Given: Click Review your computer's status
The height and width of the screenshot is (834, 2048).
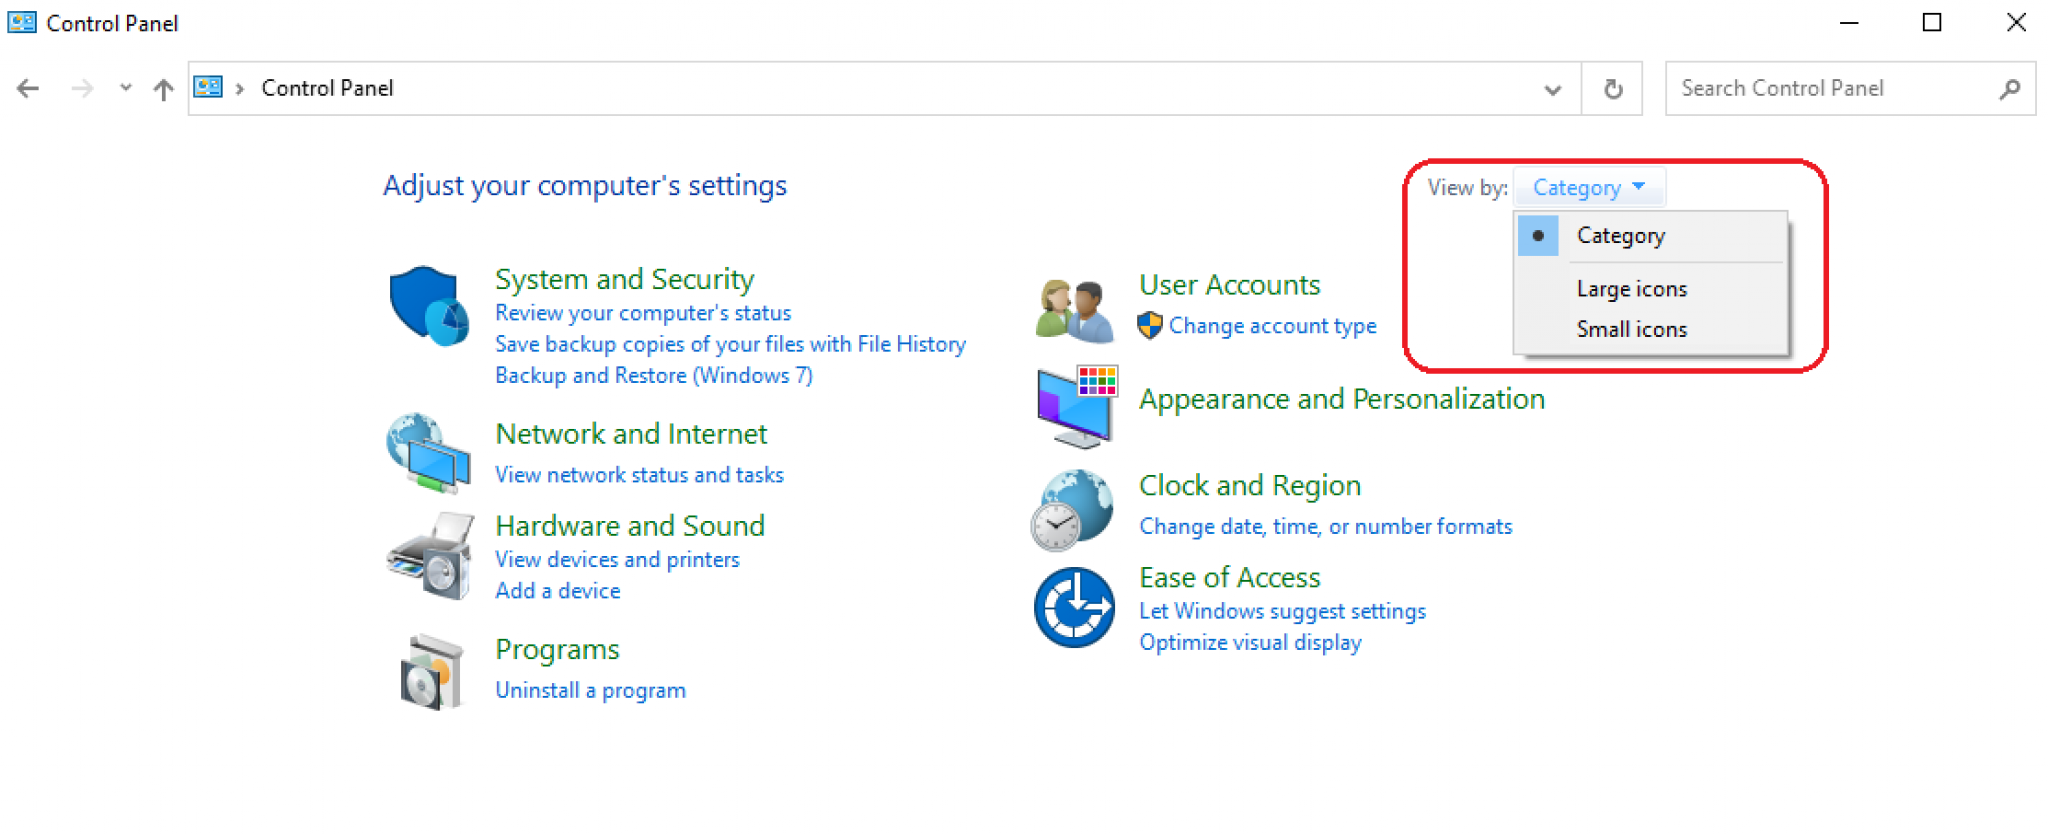Looking at the screenshot, I should 643,313.
